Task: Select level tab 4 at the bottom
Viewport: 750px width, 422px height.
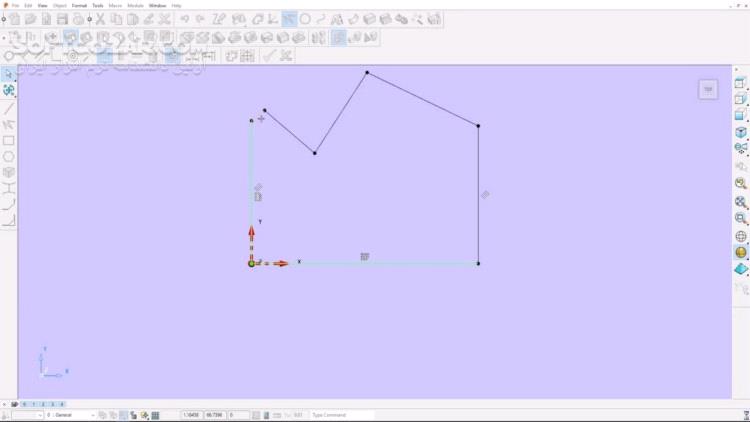Action: pos(62,404)
